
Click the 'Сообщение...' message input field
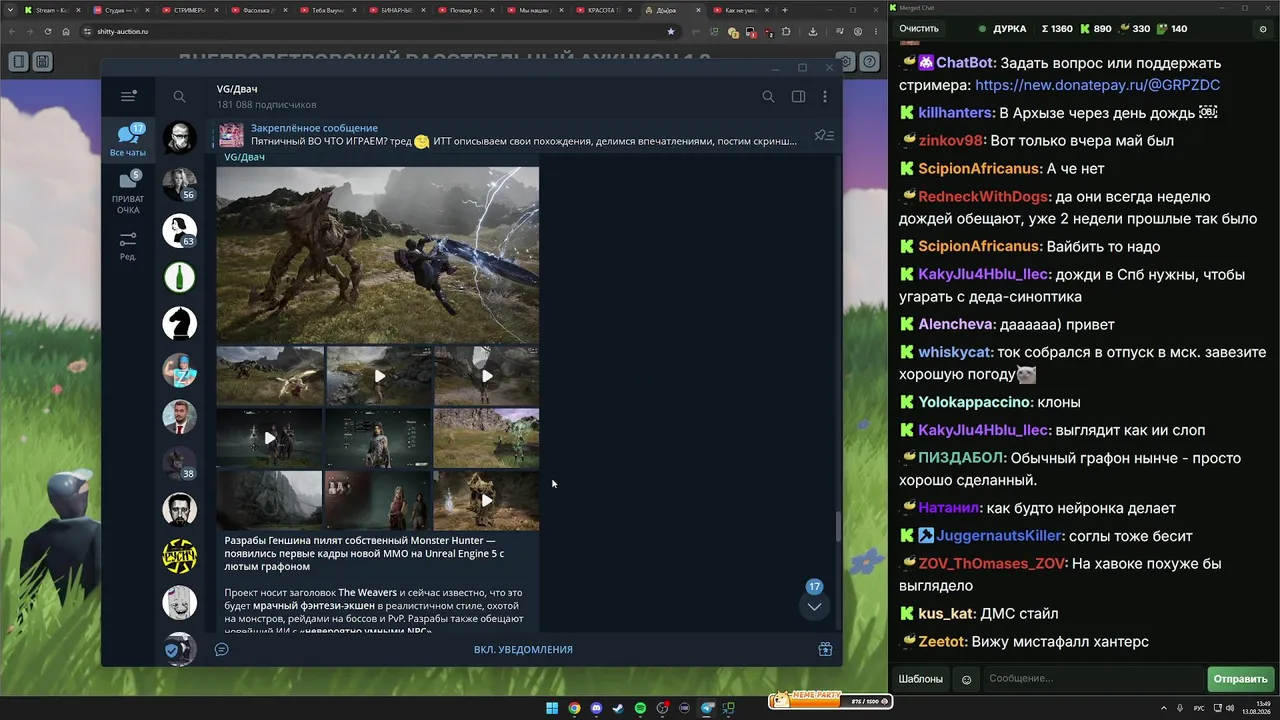(x=1092, y=679)
